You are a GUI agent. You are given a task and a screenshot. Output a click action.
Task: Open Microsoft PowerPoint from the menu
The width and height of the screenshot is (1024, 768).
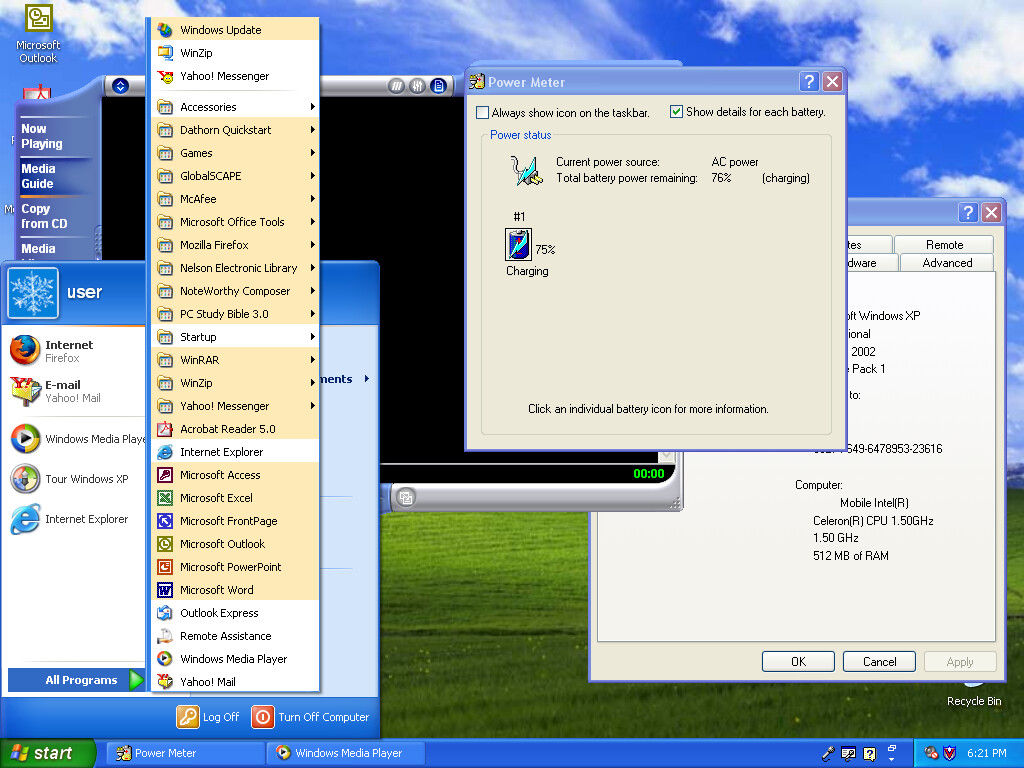236,567
